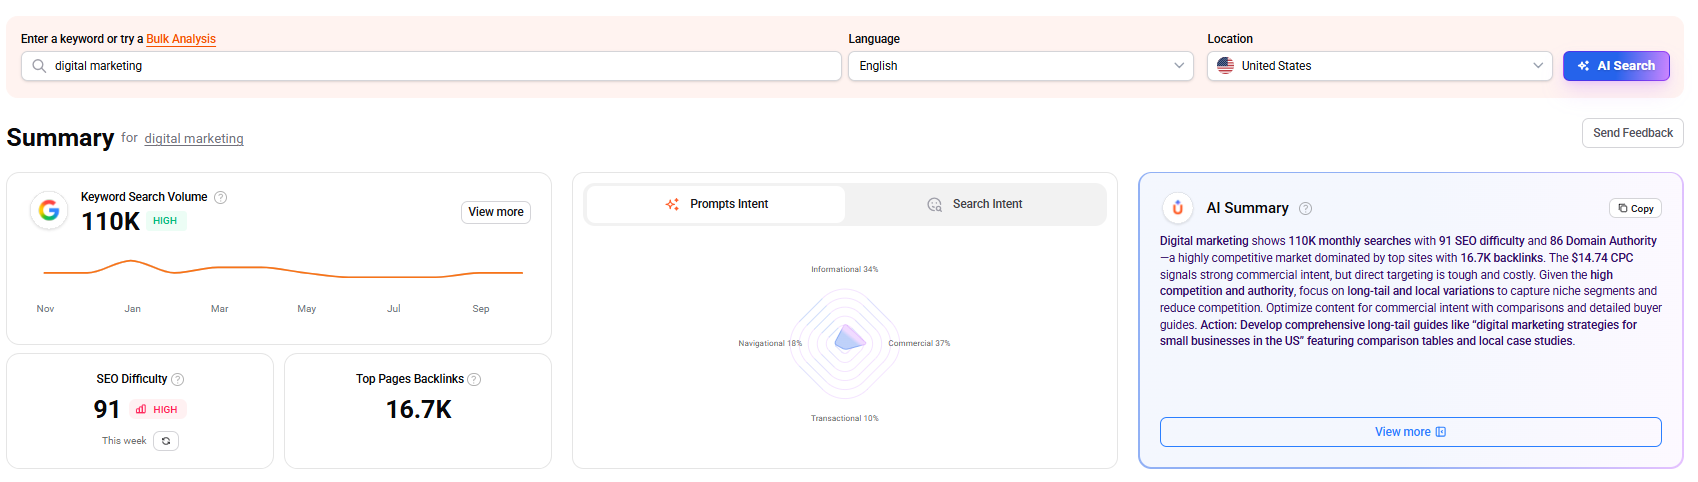Click View more under AI Summary

[1410, 432]
